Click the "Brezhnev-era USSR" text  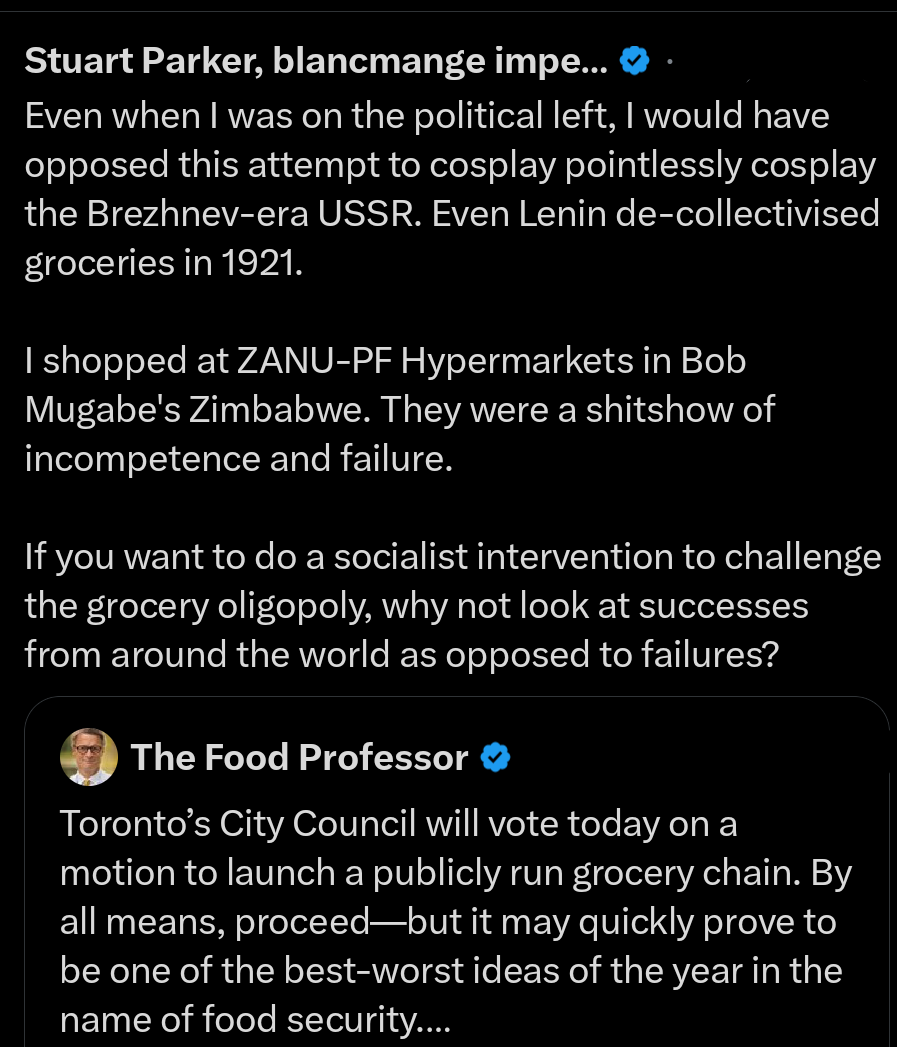262,214
